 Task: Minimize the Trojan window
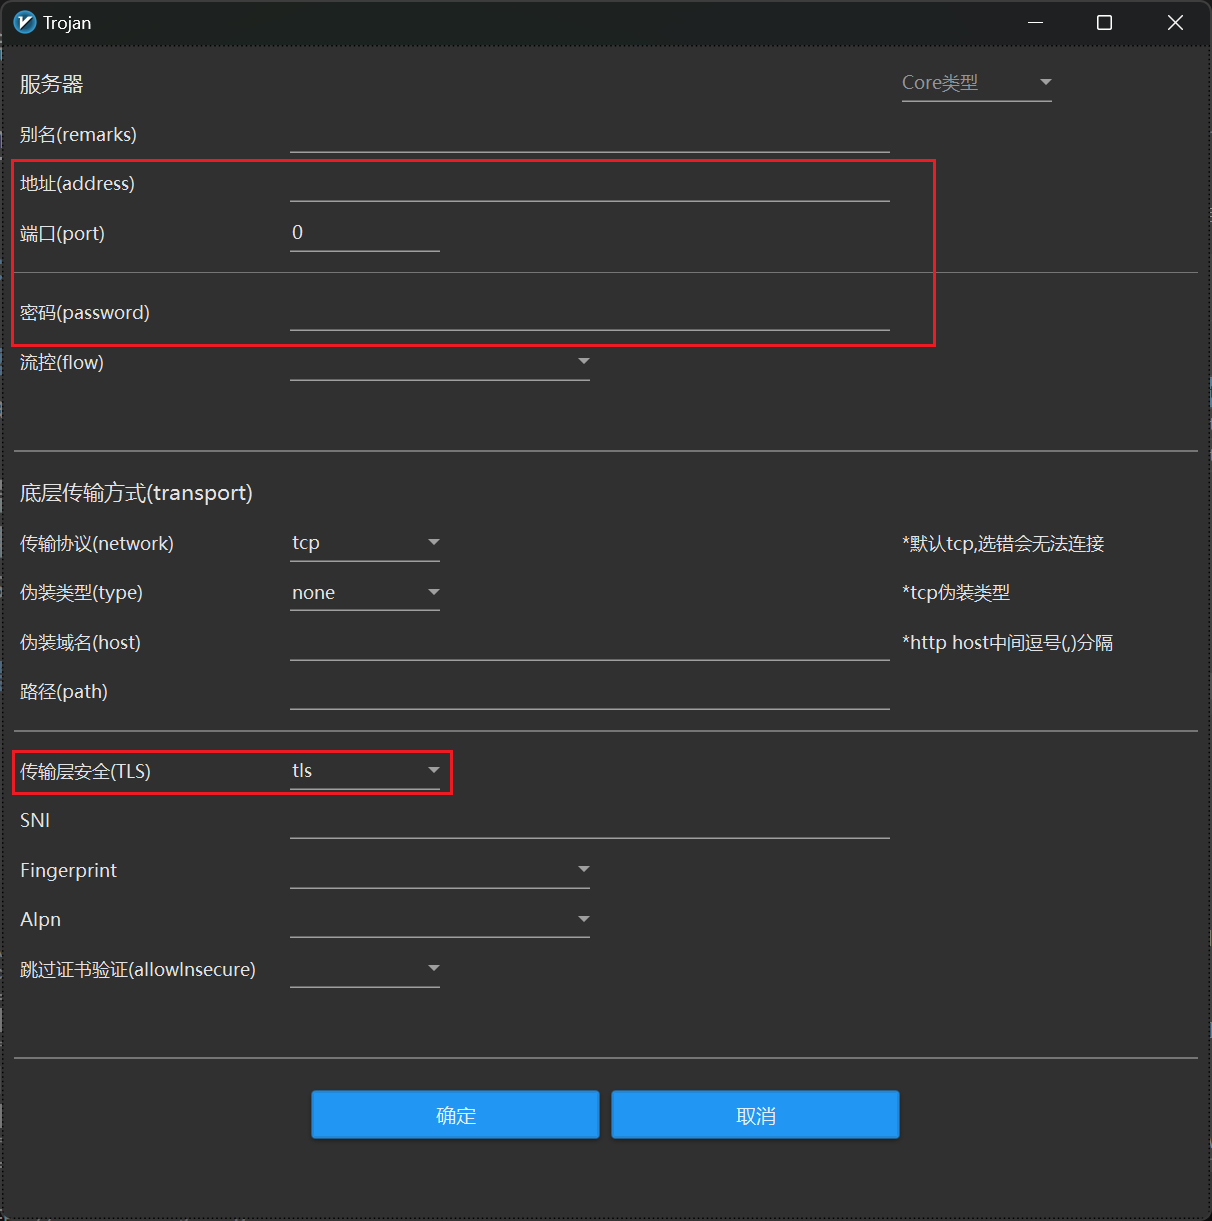click(1035, 22)
